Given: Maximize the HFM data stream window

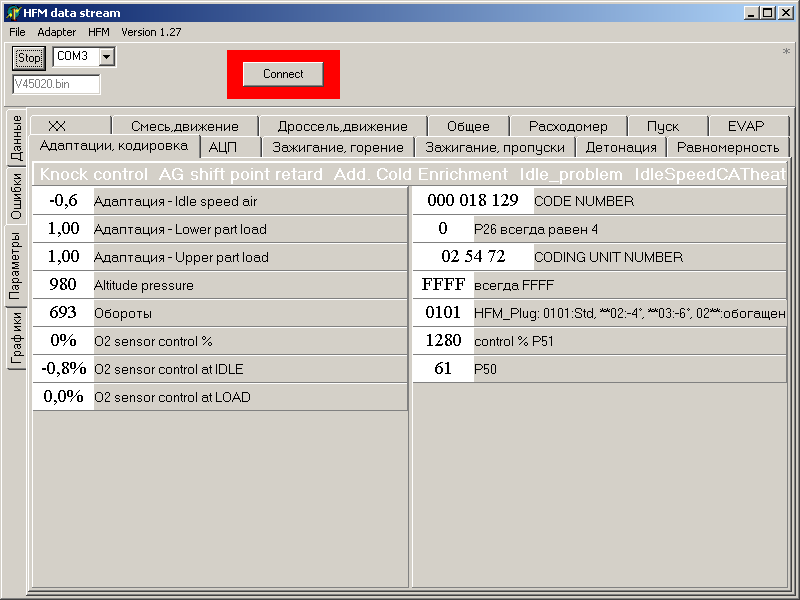Looking at the screenshot, I should (x=767, y=13).
